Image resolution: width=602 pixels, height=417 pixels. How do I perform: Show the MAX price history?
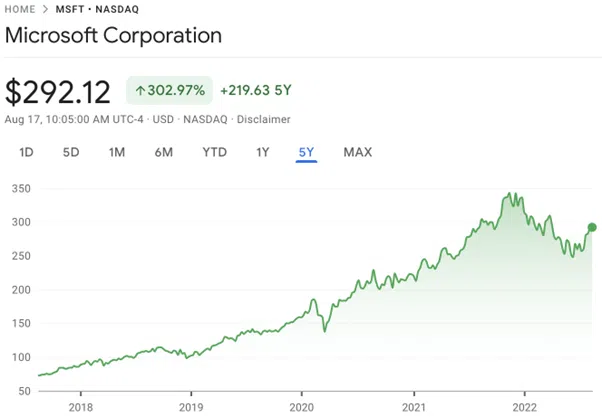[357, 152]
